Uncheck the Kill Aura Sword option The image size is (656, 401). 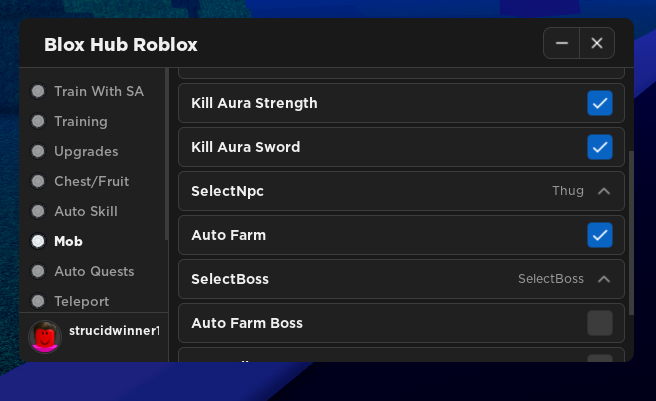(x=600, y=147)
